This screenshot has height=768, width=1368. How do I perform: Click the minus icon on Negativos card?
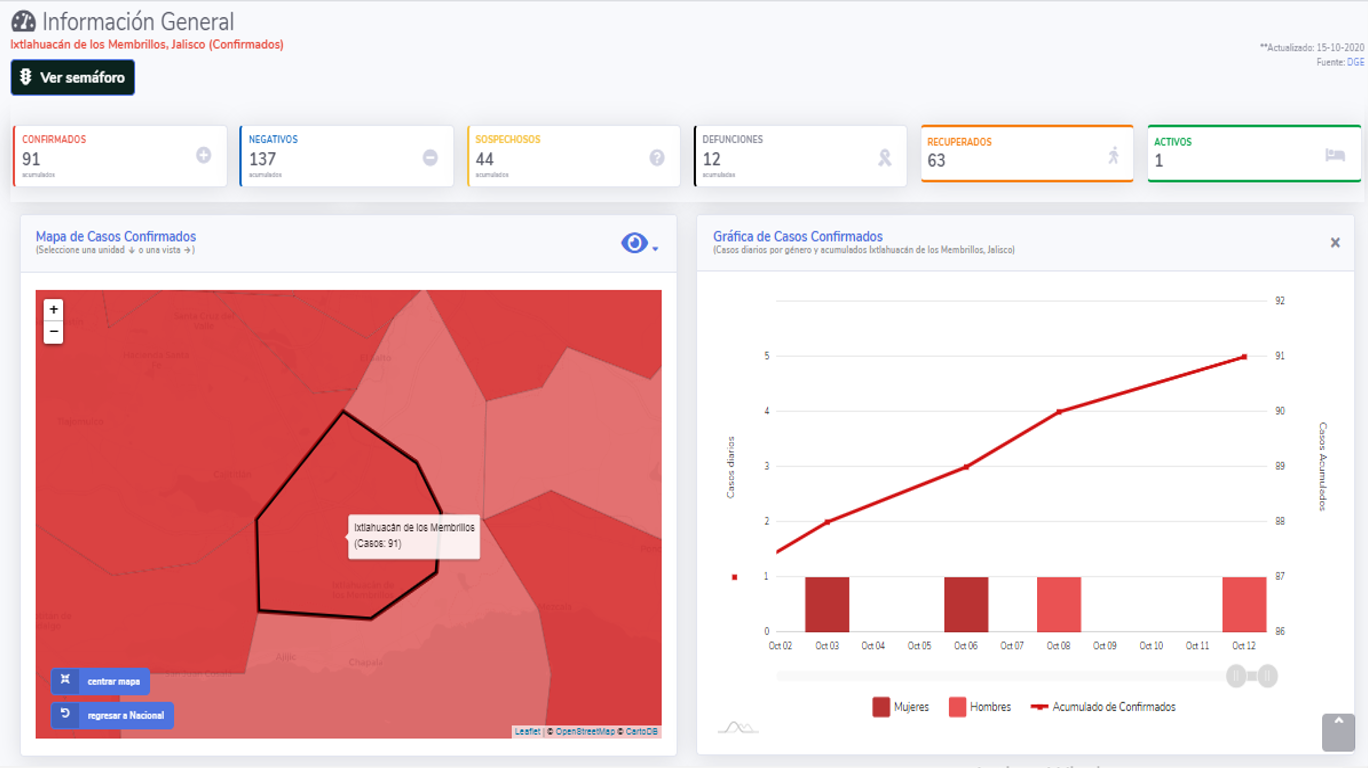430,157
